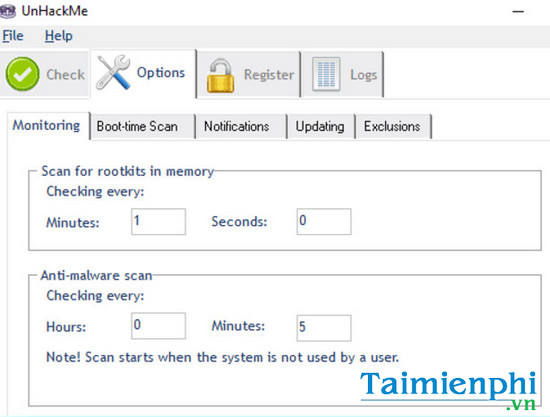Open the Updating tab
550x417 pixels.
point(320,127)
